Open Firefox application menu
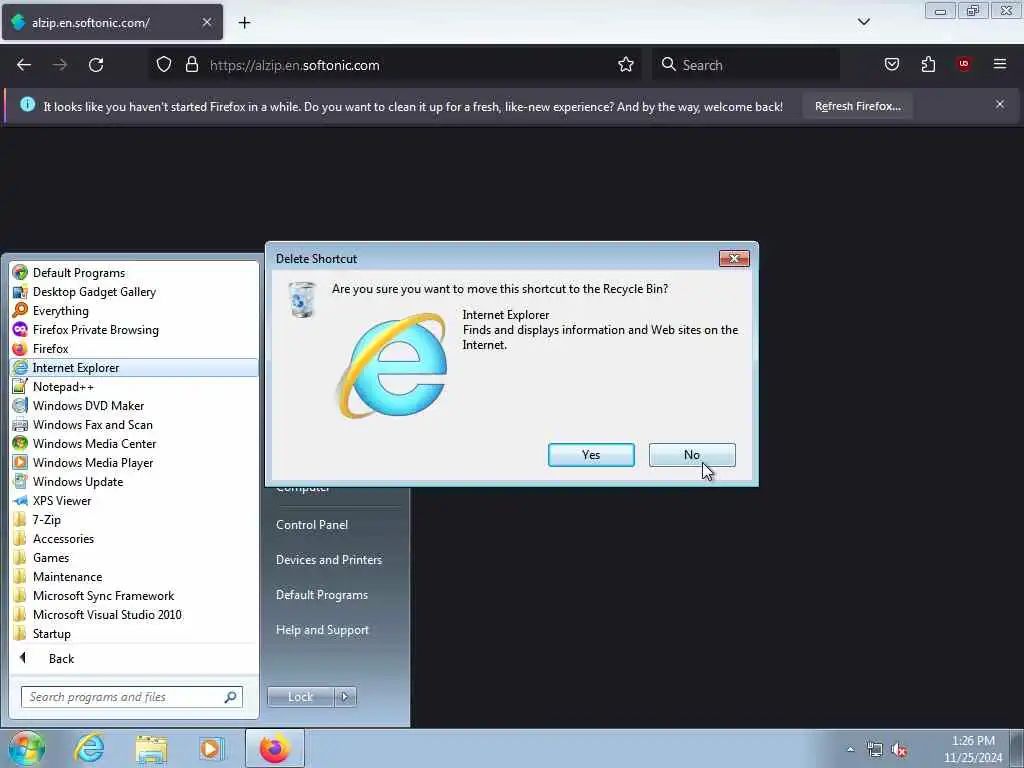The width and height of the screenshot is (1024, 768). 1000,65
